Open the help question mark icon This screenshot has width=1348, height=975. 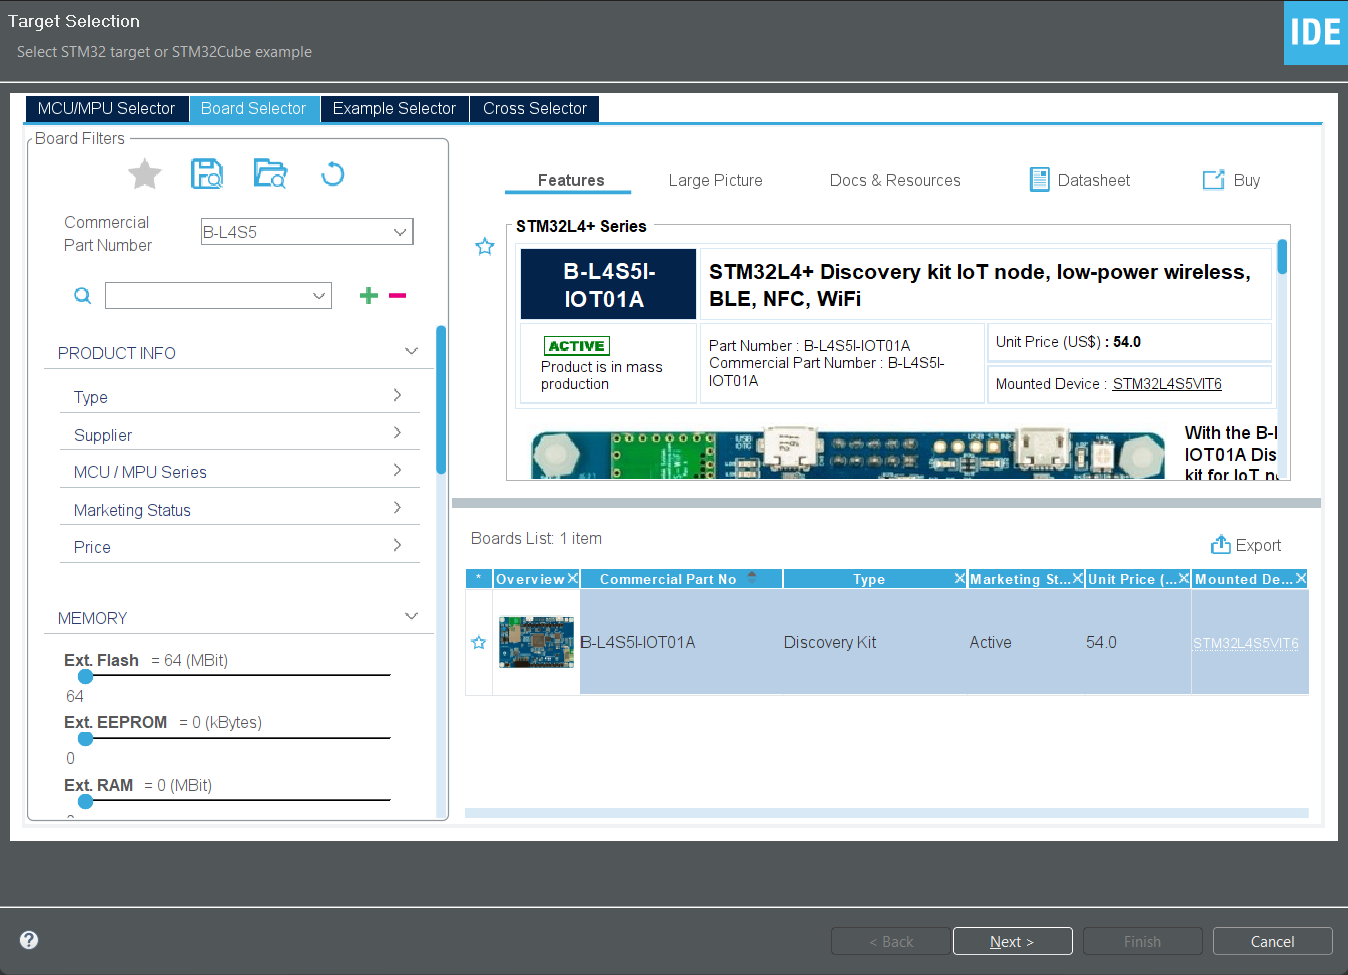pyautogui.click(x=28, y=940)
